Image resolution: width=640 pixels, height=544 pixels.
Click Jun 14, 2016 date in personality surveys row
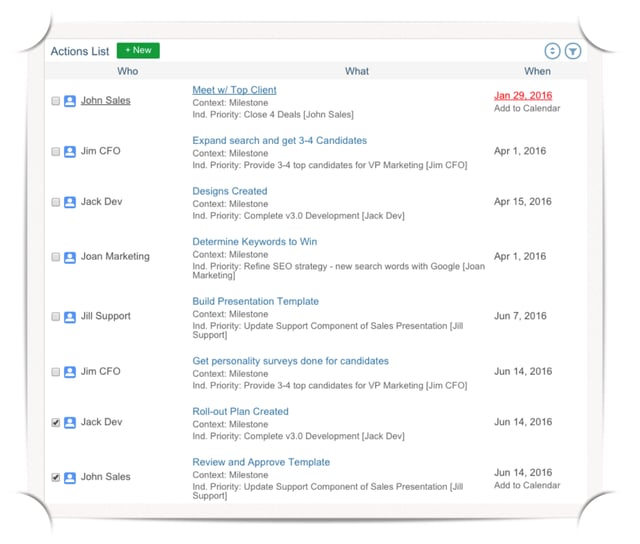point(523,371)
